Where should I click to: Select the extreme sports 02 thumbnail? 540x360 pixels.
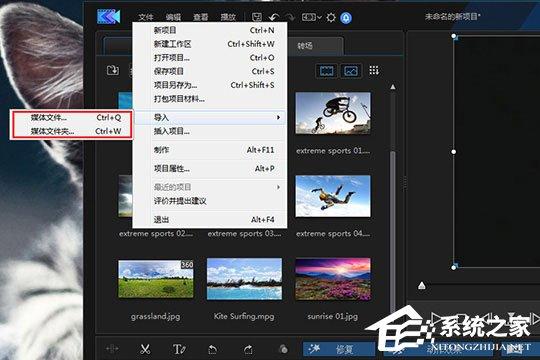click(125, 196)
